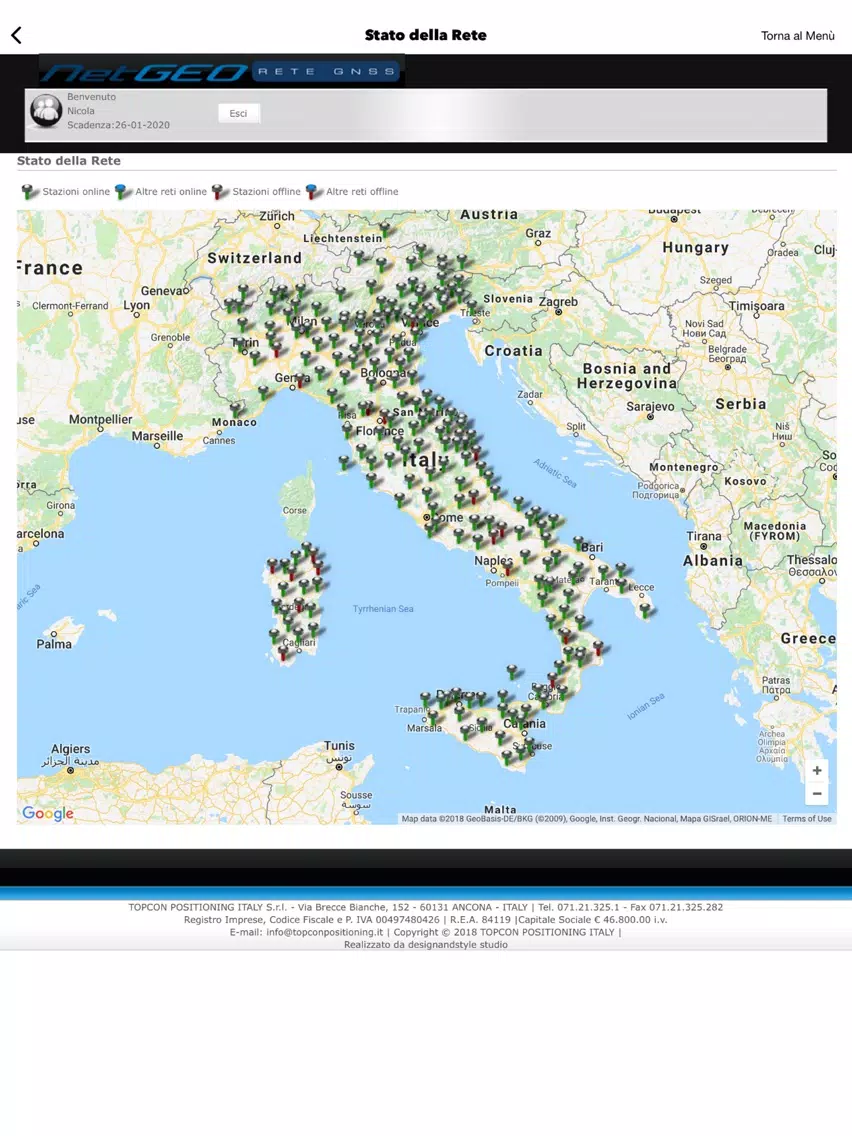Tap the Sarajevo city label
852x1136 pixels.
pyautogui.click(x=650, y=406)
